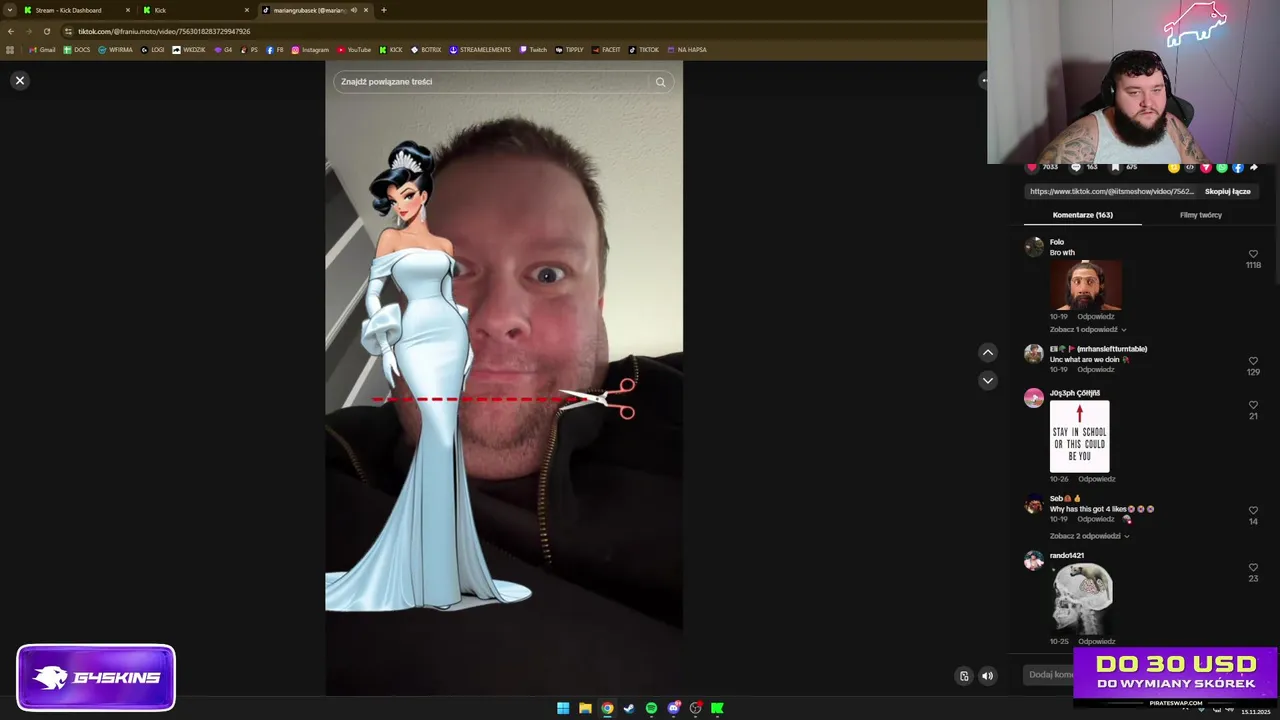Open the Instagram bookmark
Screen dimensions: 1280x720
310,50
